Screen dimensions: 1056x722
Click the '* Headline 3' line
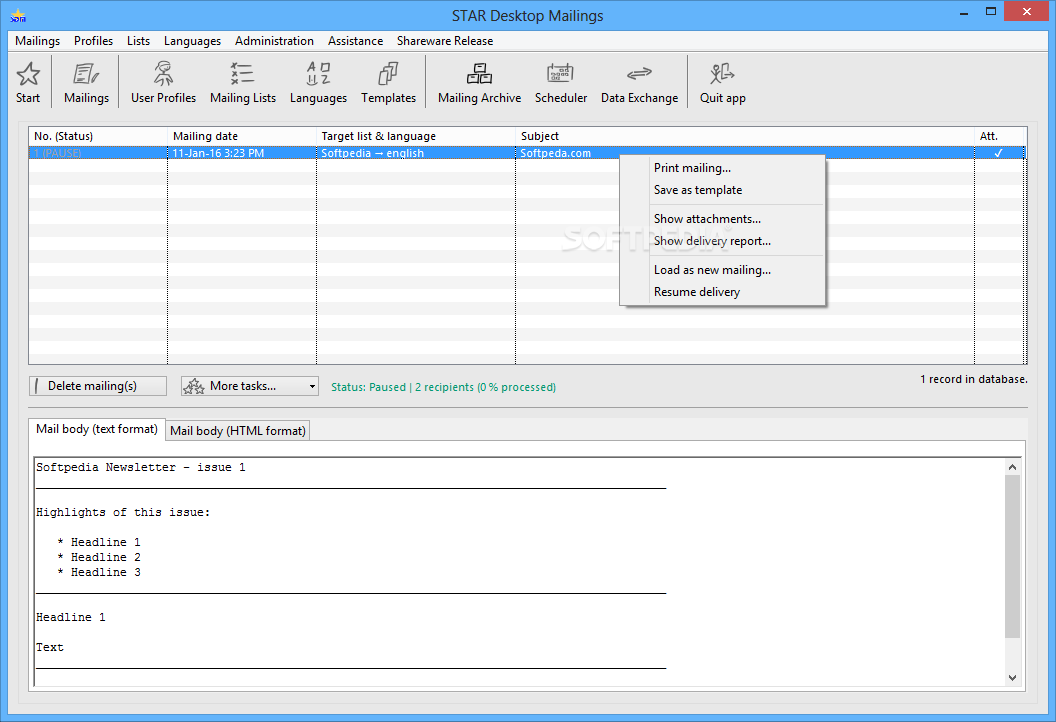(99, 572)
